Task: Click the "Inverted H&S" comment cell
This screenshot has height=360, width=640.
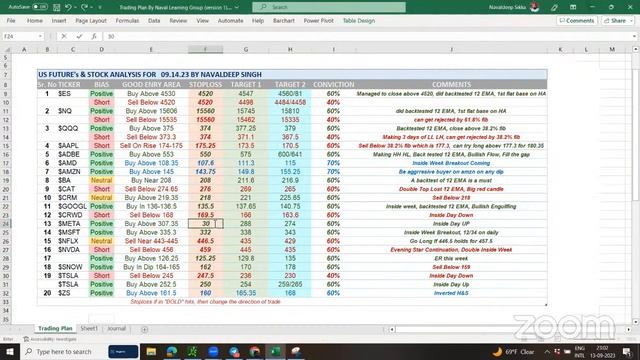Action: coord(451,293)
